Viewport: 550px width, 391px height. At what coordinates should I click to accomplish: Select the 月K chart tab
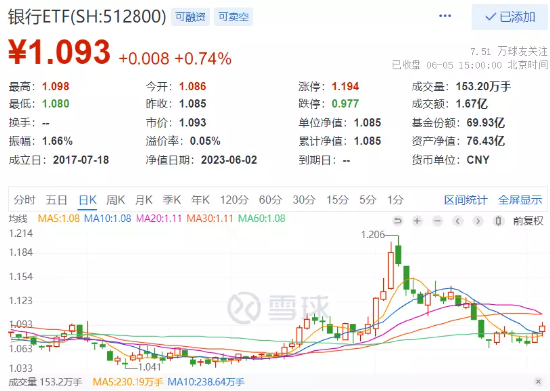pos(144,200)
